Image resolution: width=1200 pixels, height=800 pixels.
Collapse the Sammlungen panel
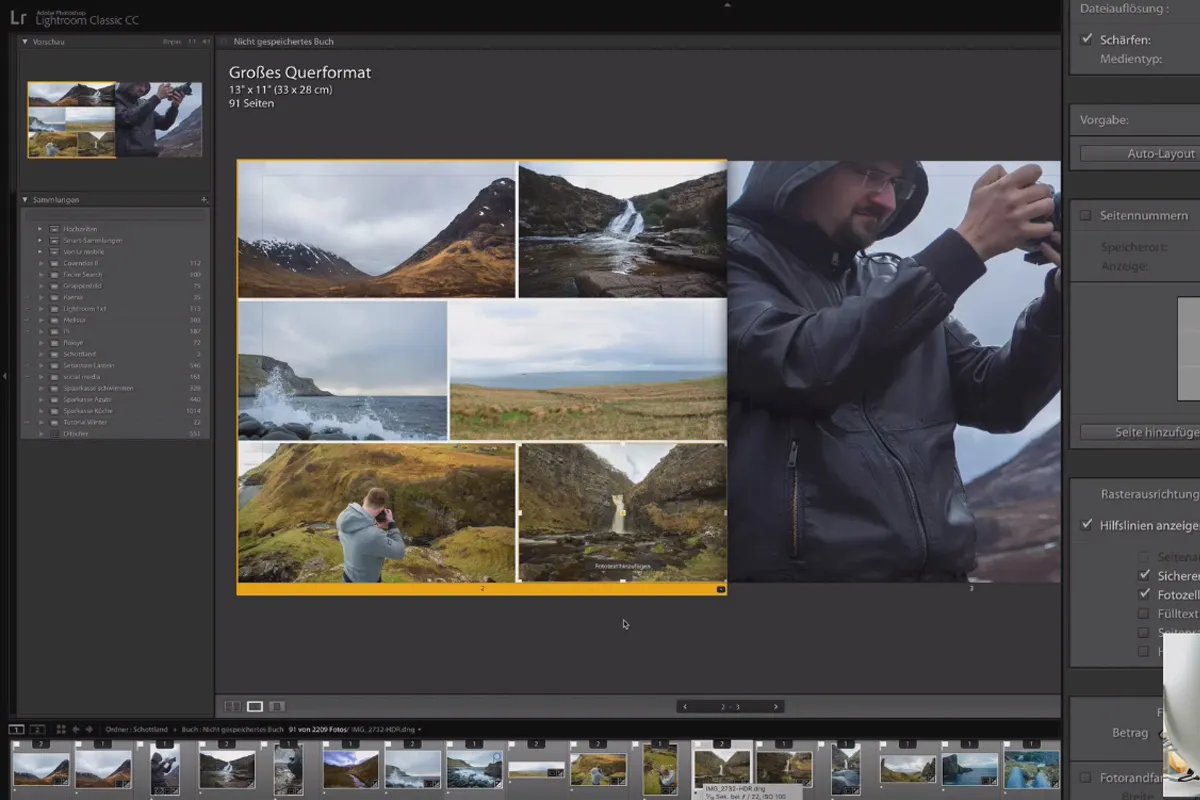(x=25, y=200)
